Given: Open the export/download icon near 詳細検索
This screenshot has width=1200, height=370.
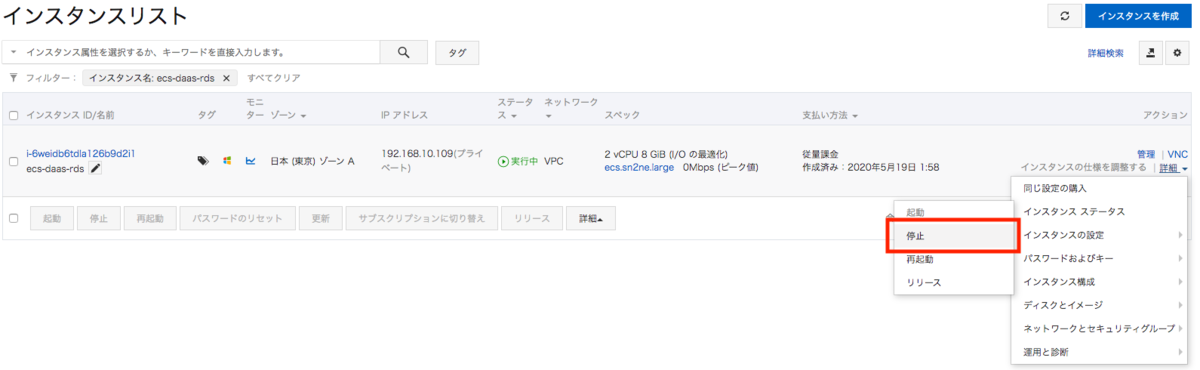Looking at the screenshot, I should (x=1150, y=53).
